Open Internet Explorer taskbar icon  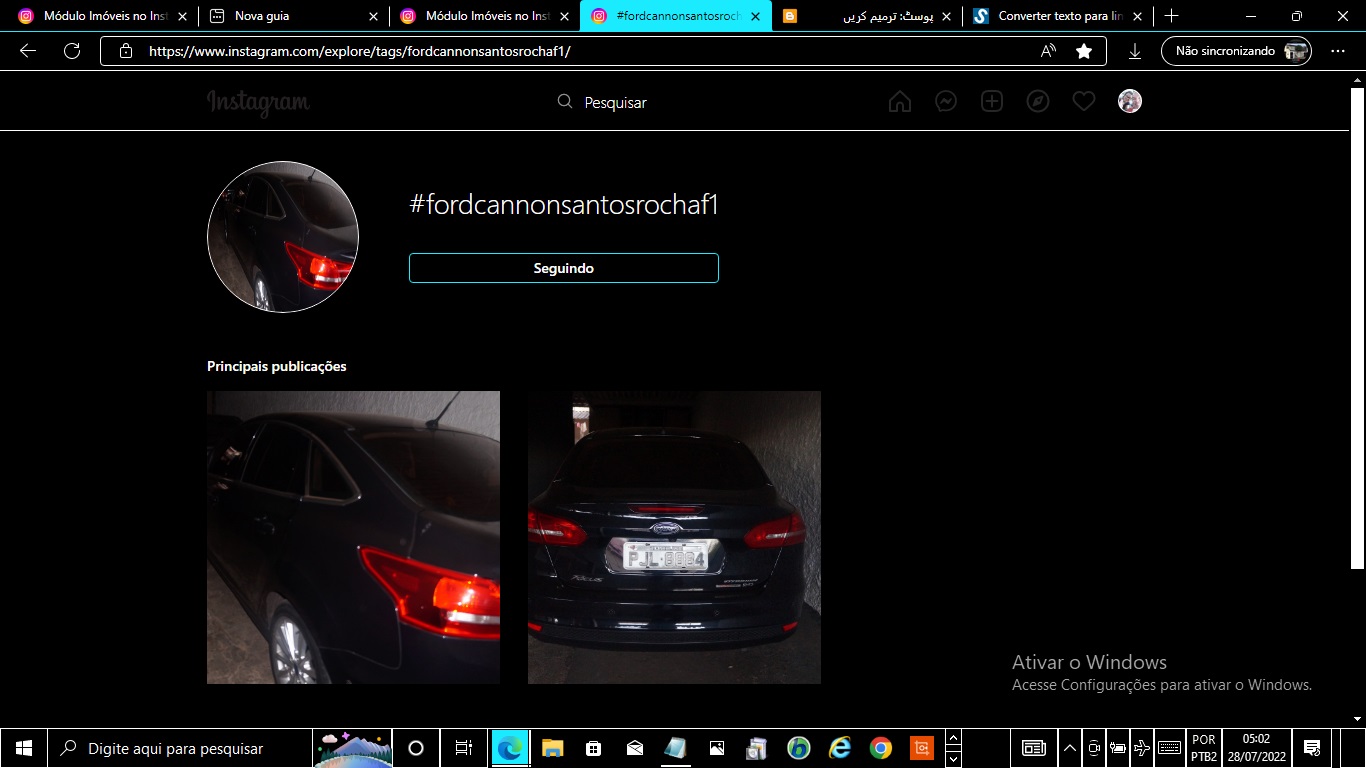[x=839, y=748]
